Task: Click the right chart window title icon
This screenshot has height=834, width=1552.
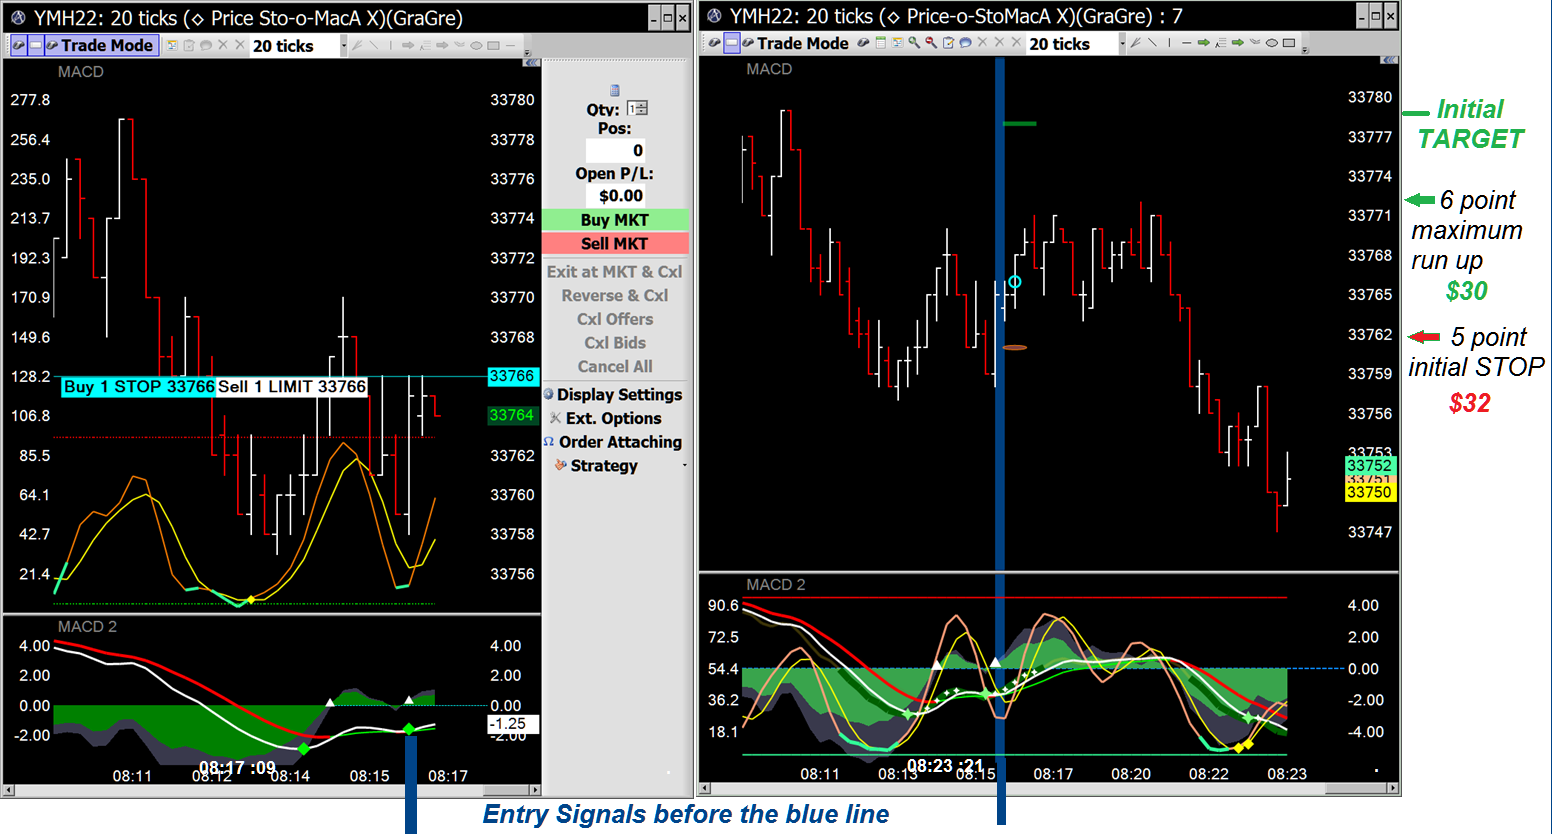Action: click(x=713, y=15)
